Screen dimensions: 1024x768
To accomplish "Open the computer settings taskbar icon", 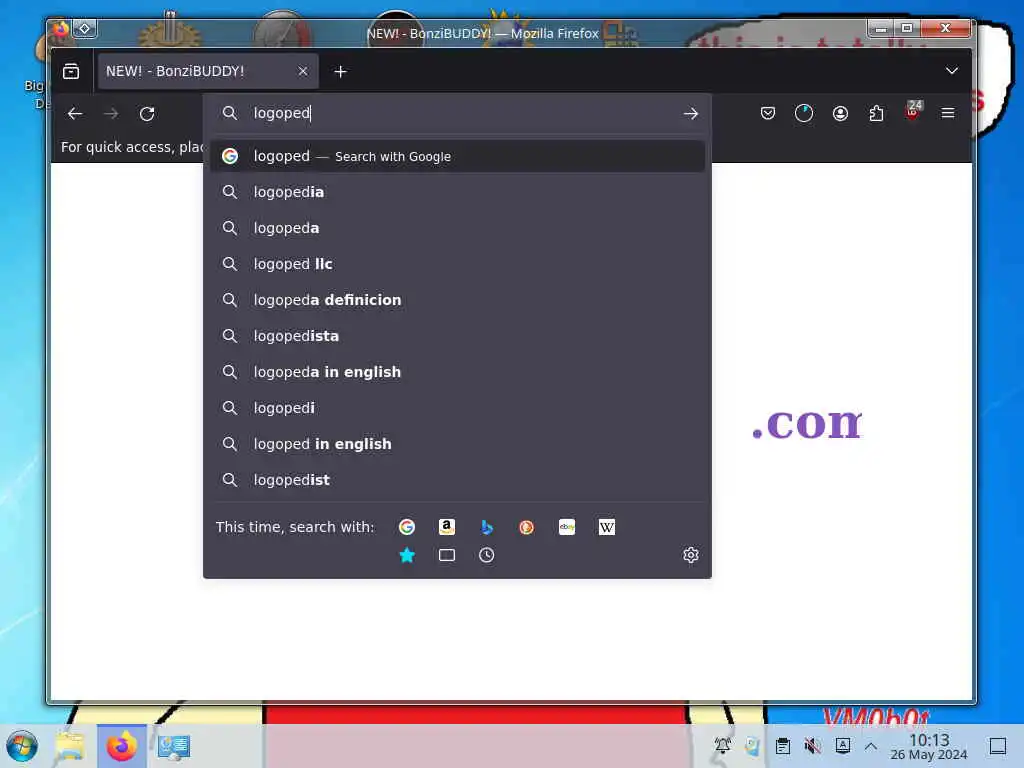I will click(174, 746).
